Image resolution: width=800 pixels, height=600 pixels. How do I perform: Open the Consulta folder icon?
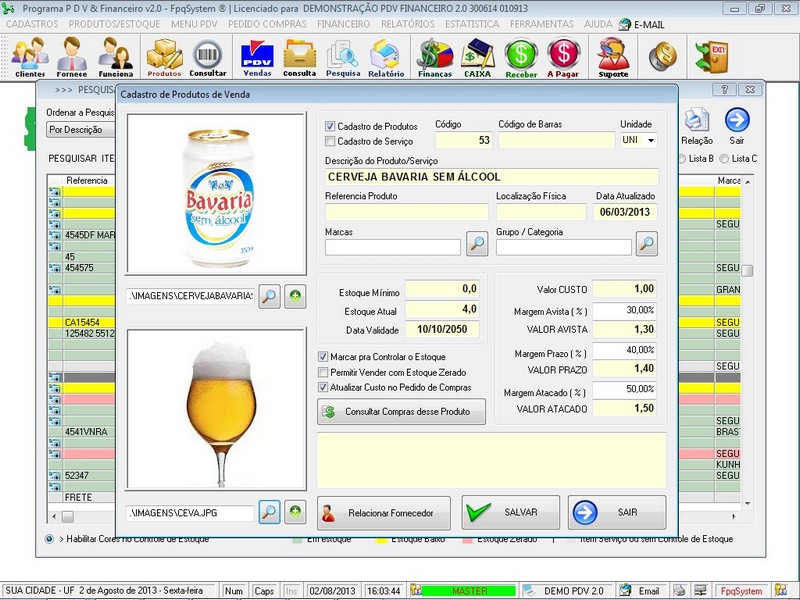(299, 57)
